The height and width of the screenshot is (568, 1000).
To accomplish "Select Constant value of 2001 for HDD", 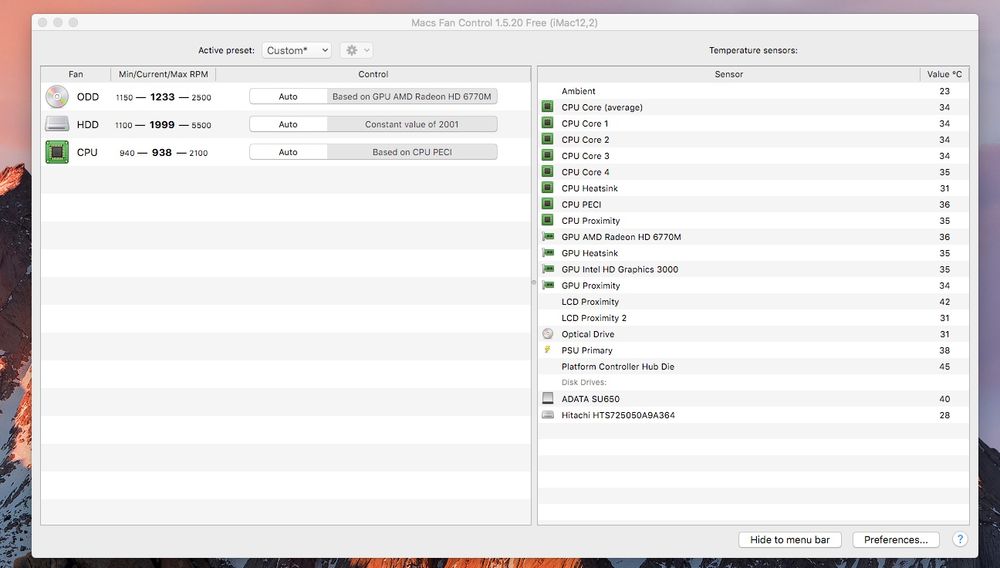I will tap(412, 124).
